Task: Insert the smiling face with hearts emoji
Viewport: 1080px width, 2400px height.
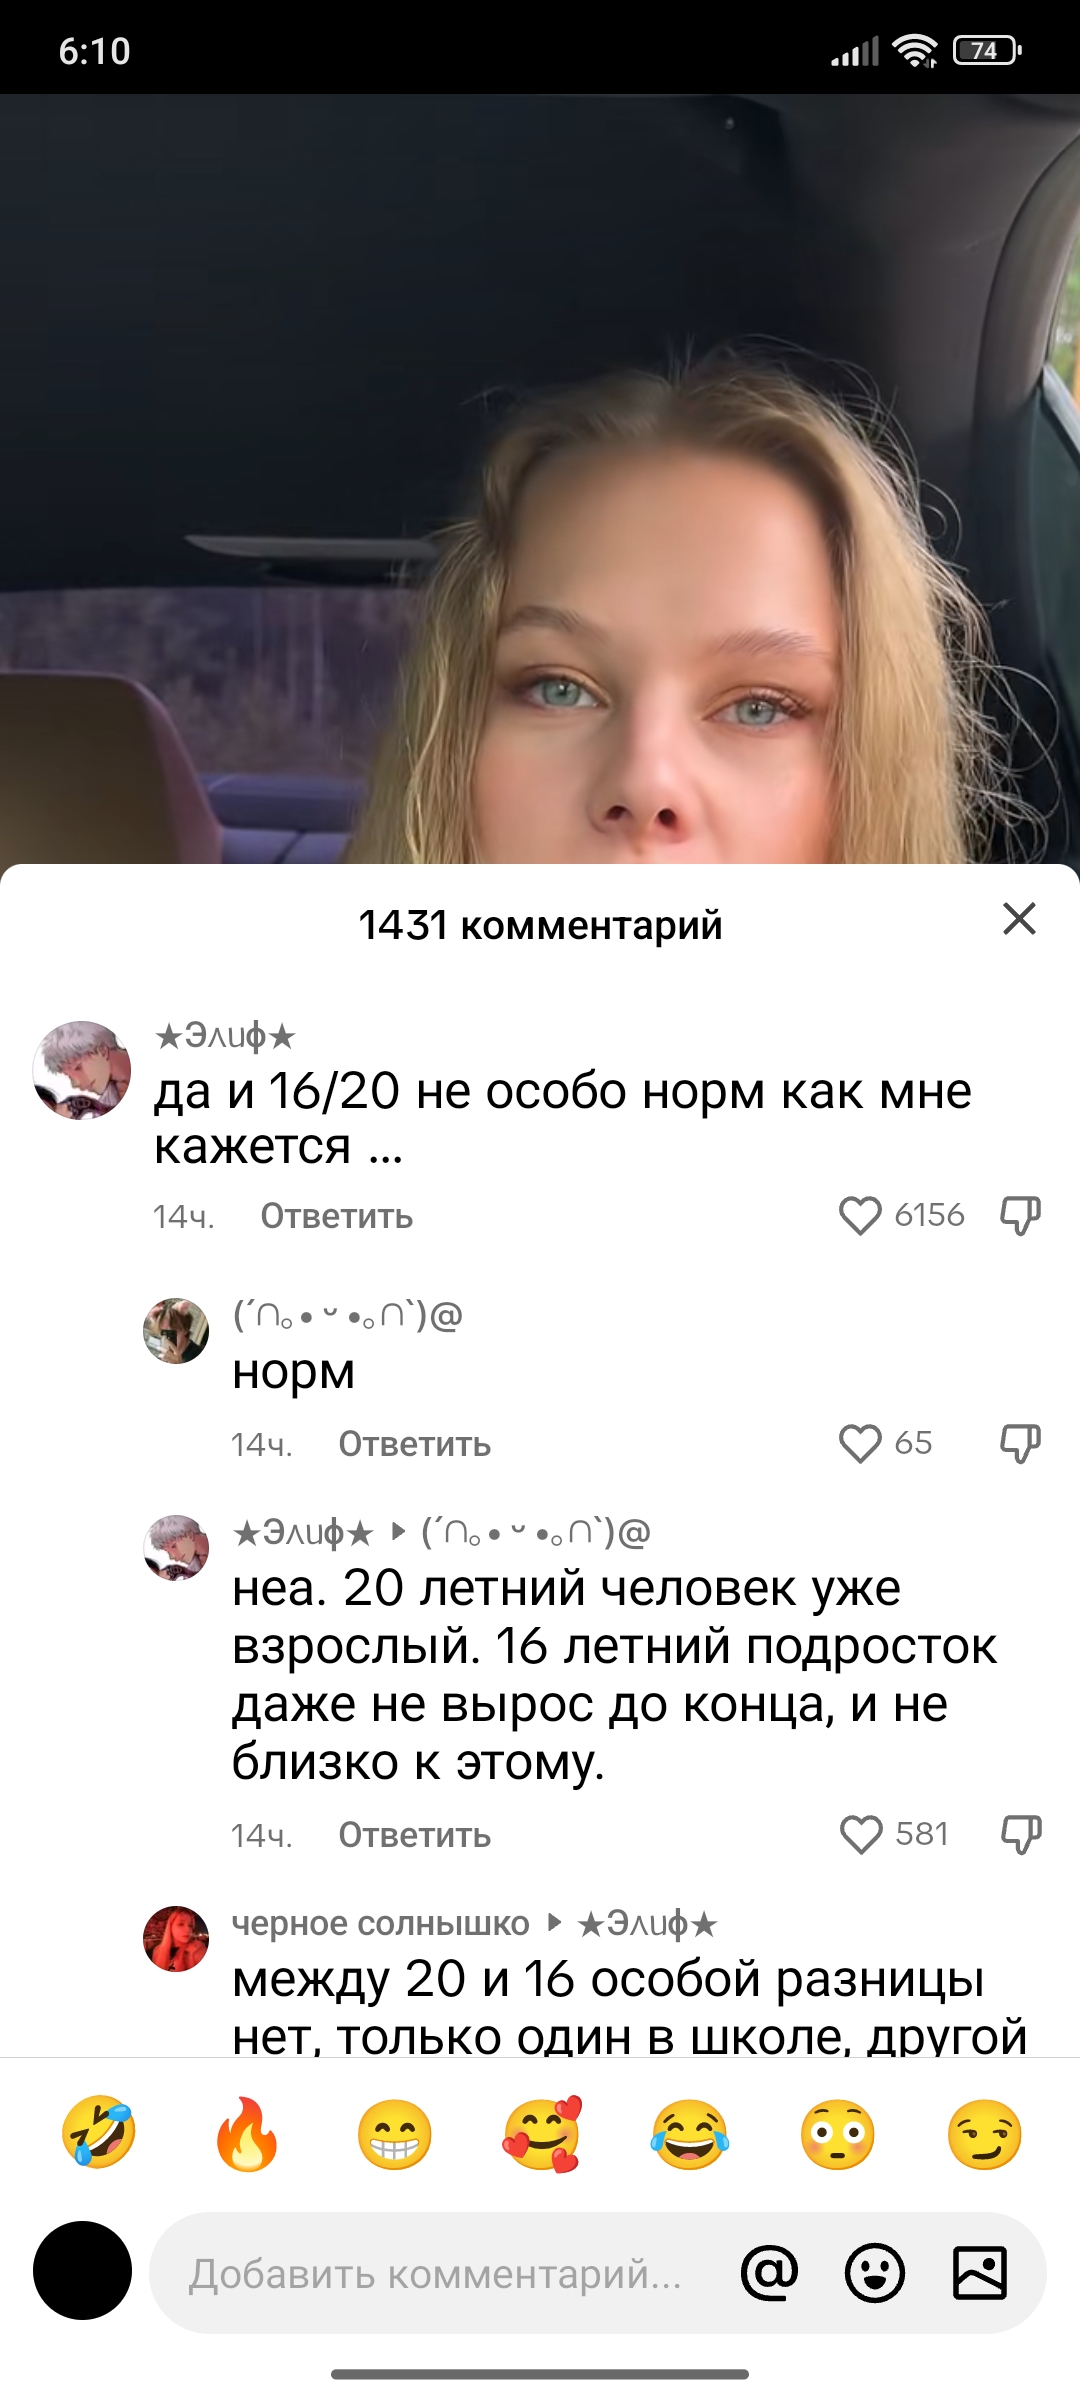Action: click(542, 2133)
